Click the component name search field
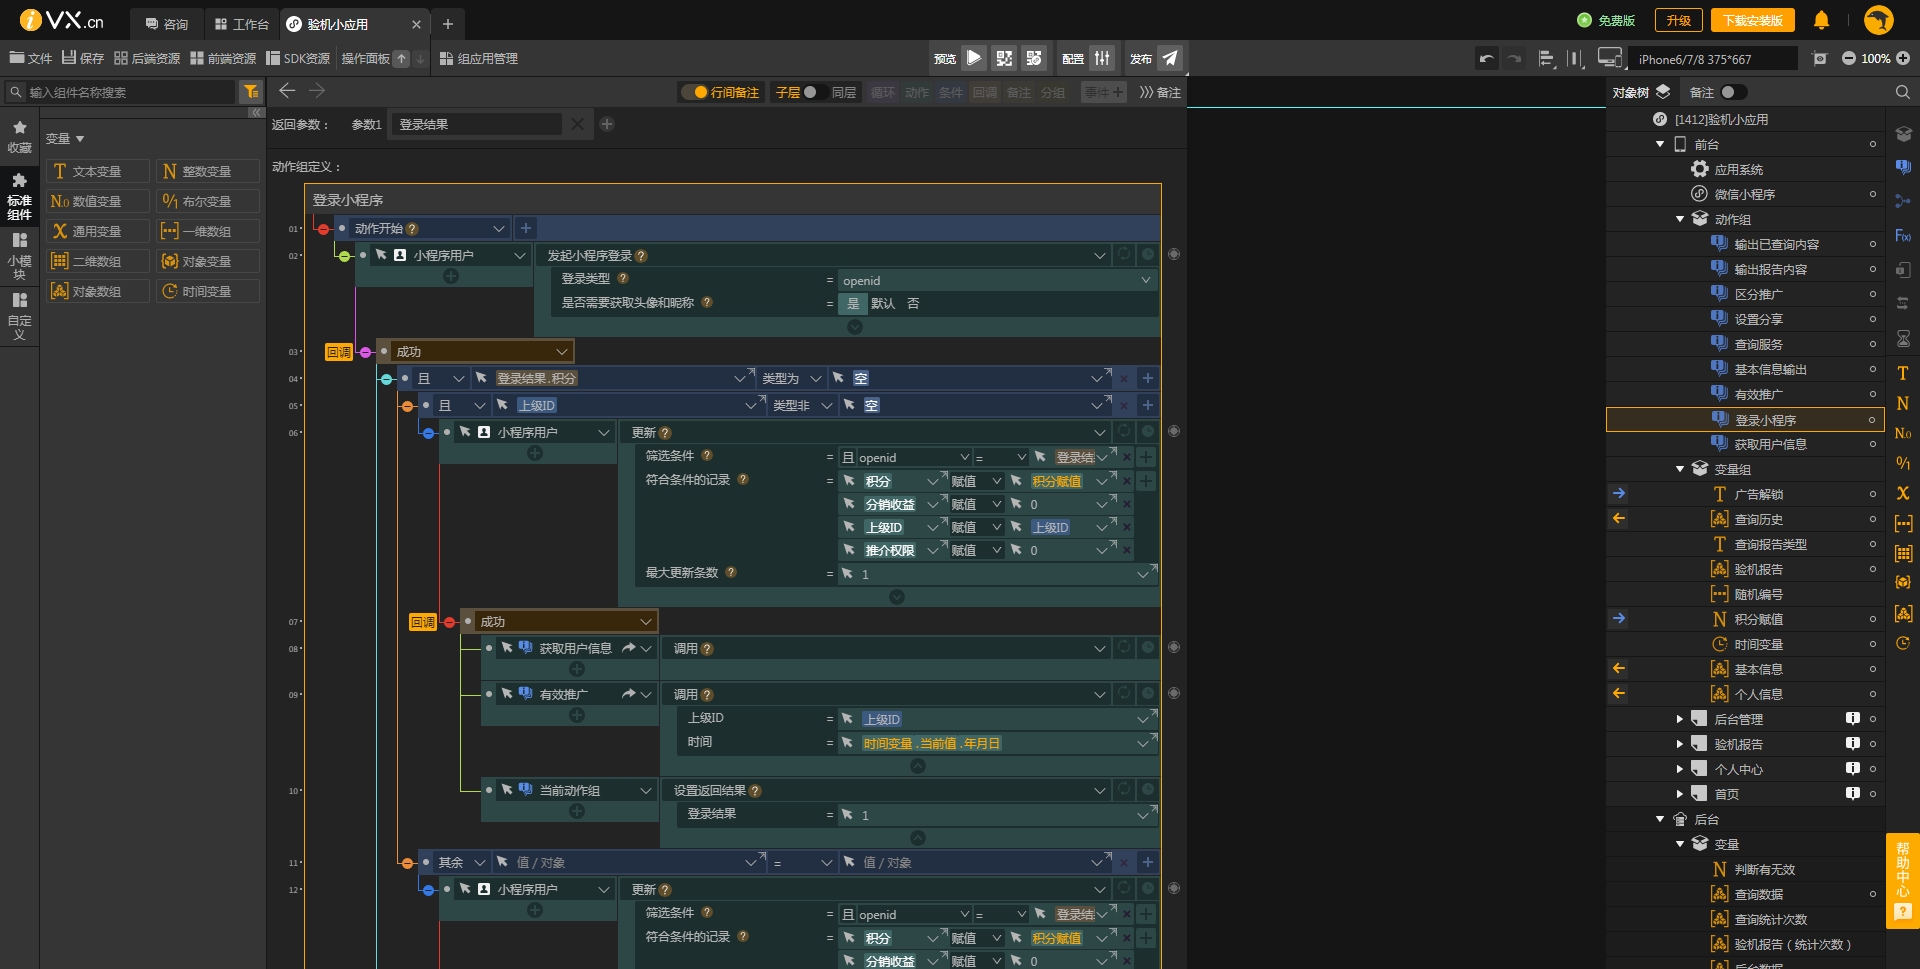1920x969 pixels. (130, 92)
